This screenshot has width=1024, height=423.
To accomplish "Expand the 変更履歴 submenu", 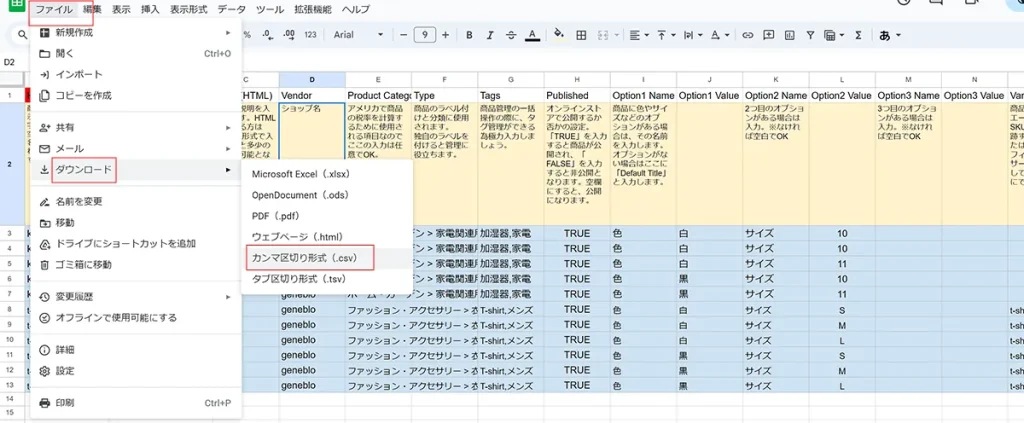I will 136,297.
